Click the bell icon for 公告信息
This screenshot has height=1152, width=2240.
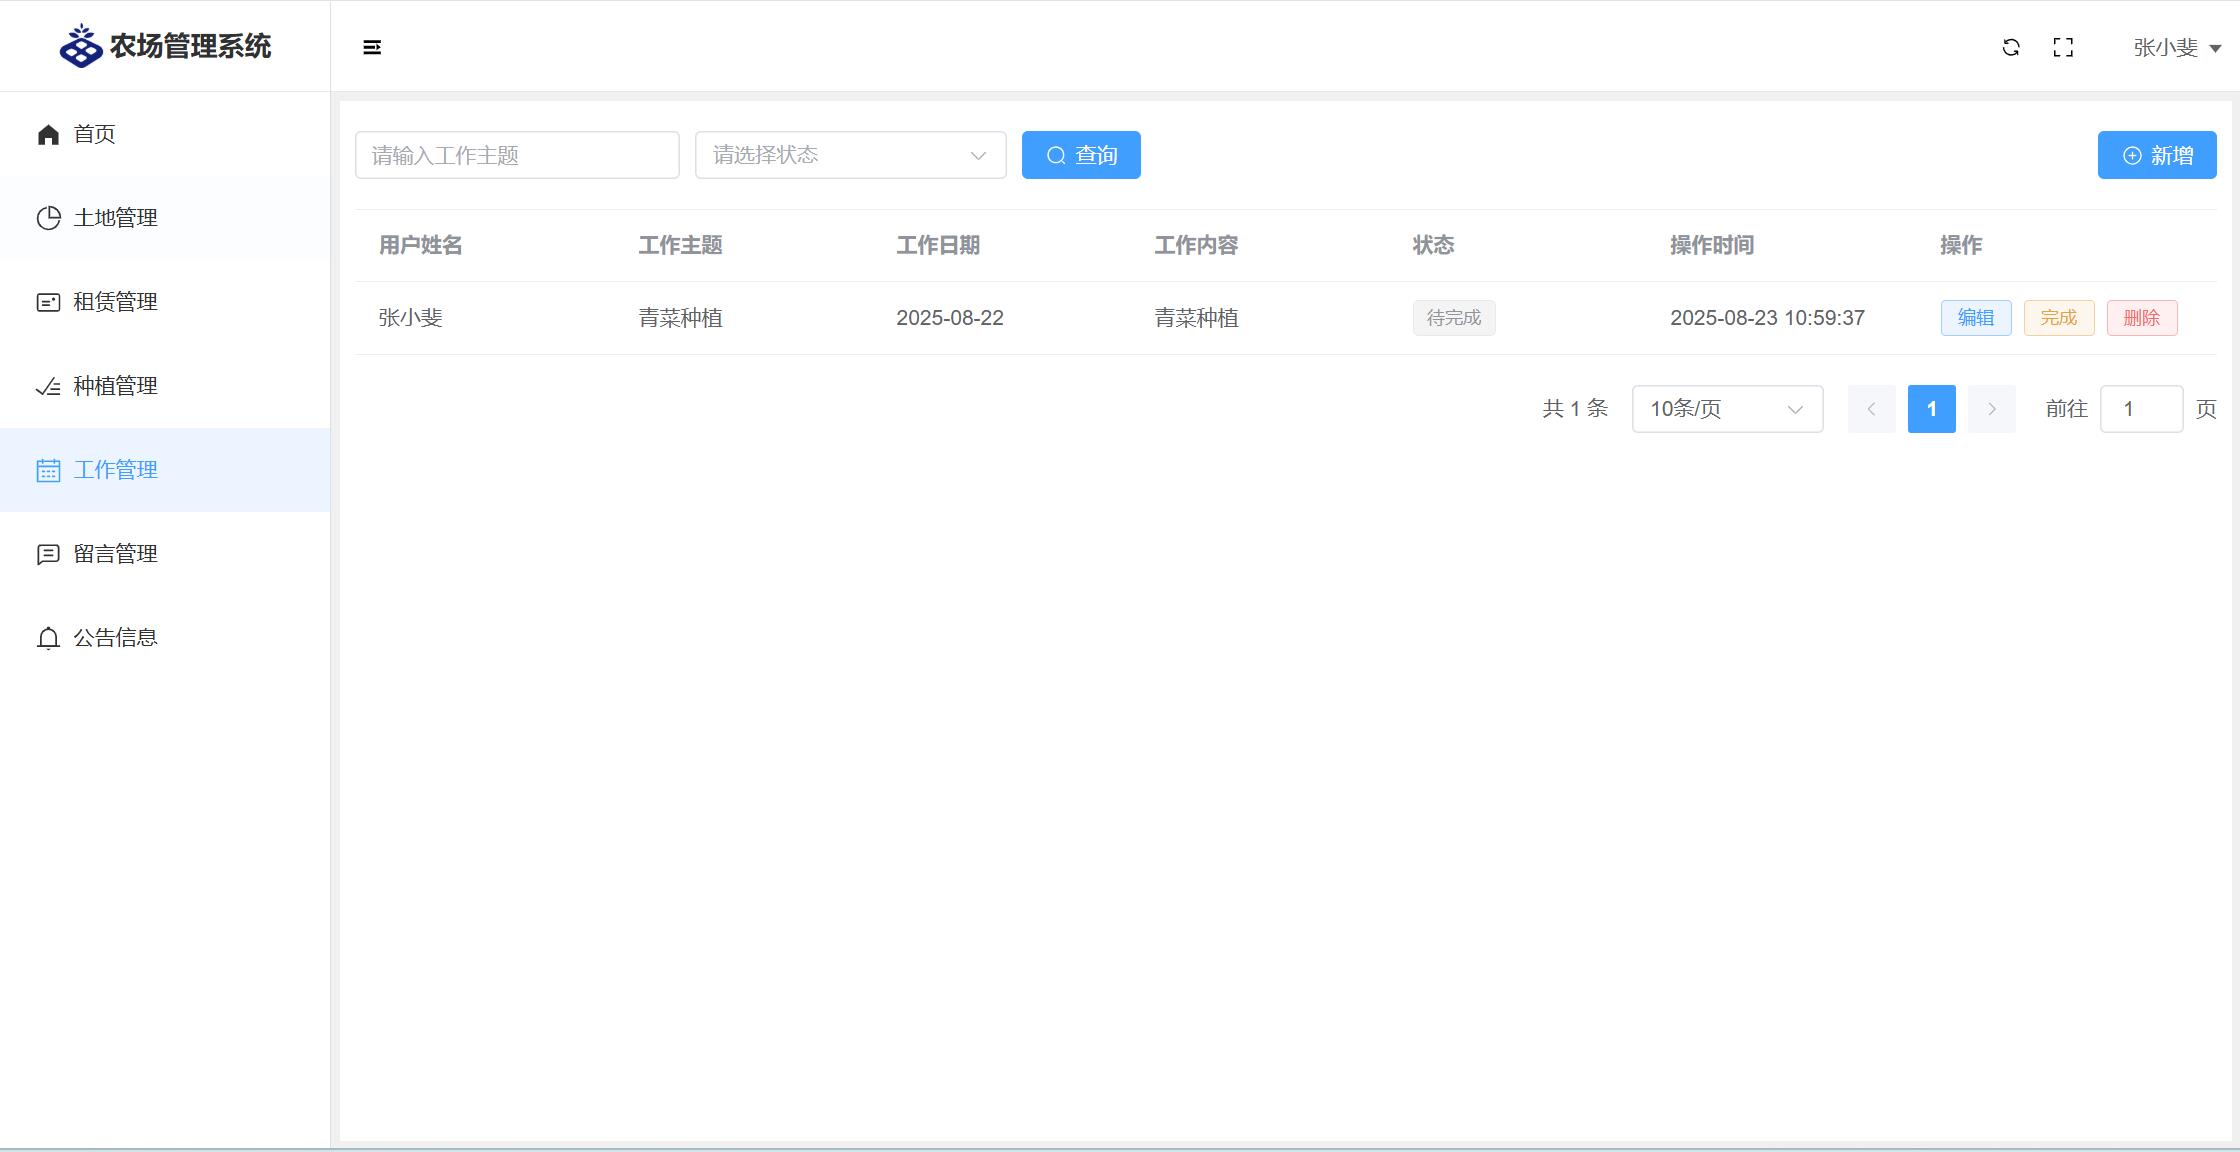coord(48,638)
